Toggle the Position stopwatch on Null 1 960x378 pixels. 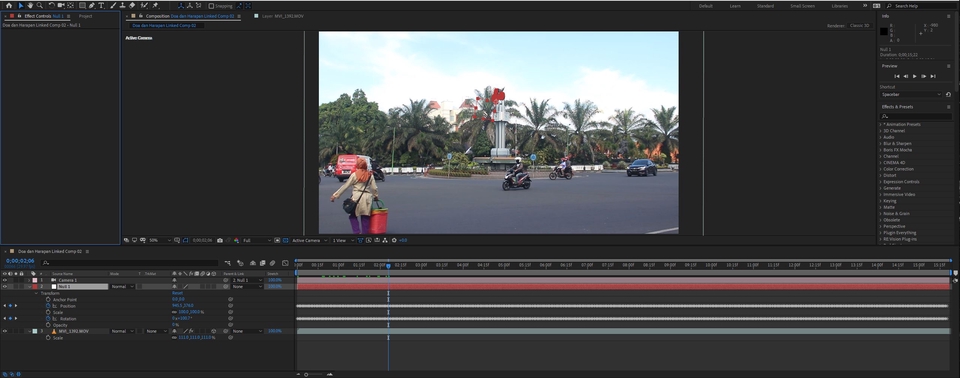(x=48, y=306)
